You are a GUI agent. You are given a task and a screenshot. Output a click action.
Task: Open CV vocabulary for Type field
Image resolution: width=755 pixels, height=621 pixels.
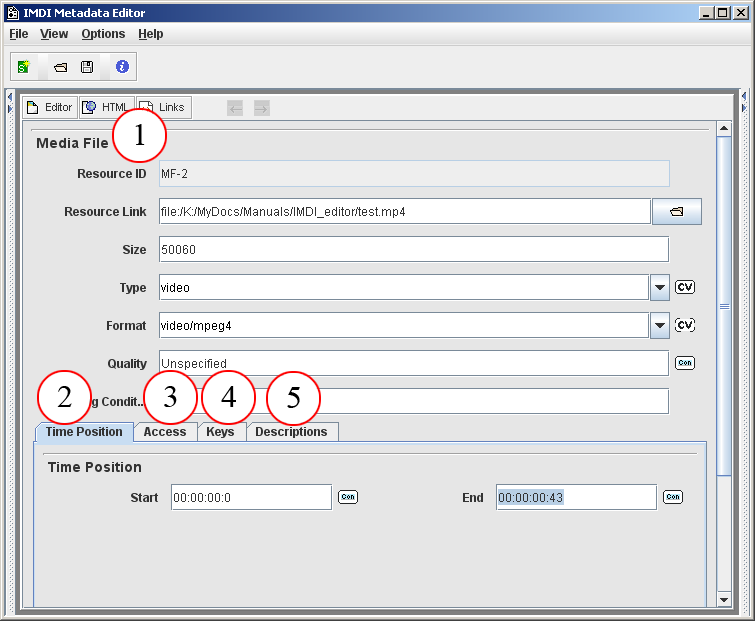click(x=685, y=287)
